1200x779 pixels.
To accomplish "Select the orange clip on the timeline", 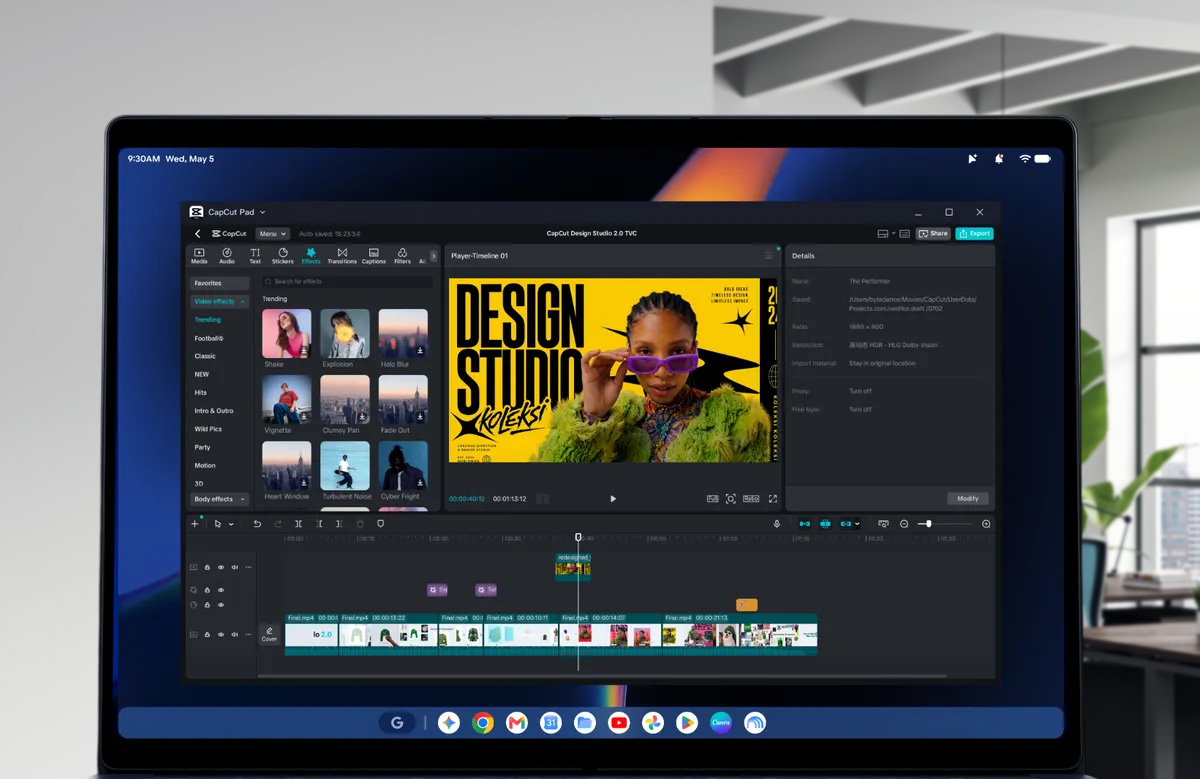I will [x=746, y=605].
